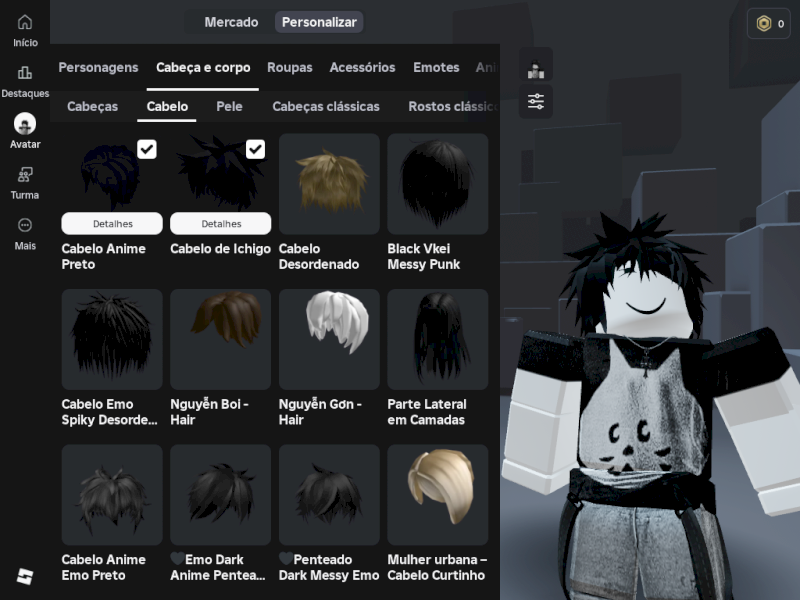Click 'Cabelo Anime Emo Preto' name
Viewport: 800px width, 600px height.
(x=104, y=567)
